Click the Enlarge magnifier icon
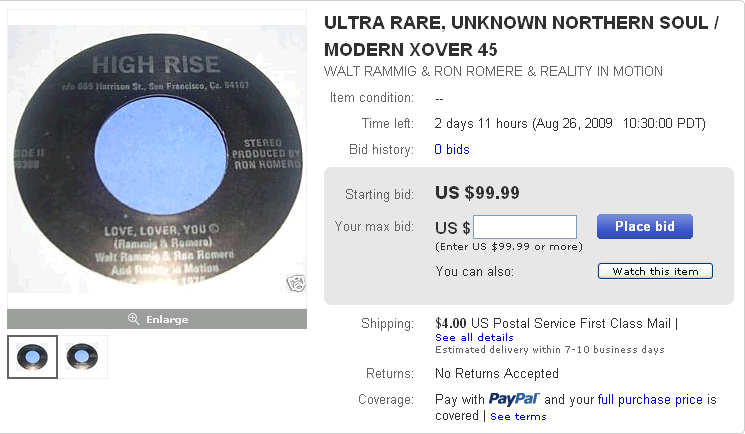 click(x=133, y=319)
